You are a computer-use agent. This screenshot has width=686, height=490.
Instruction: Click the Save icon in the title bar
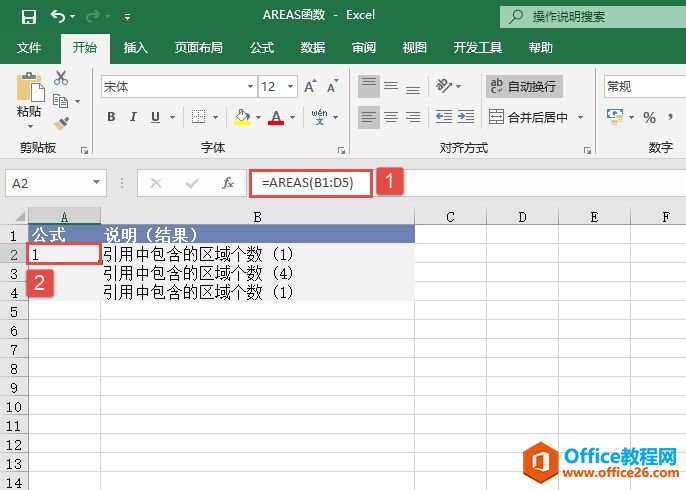pyautogui.click(x=28, y=17)
